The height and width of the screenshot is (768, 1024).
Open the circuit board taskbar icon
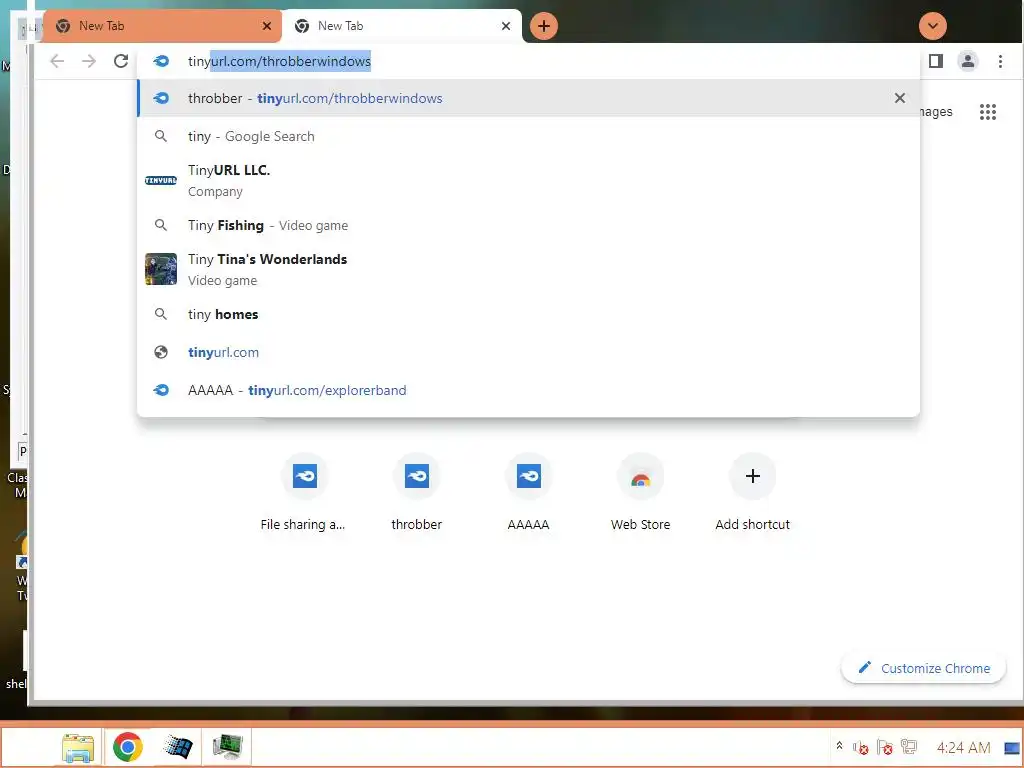click(x=227, y=747)
